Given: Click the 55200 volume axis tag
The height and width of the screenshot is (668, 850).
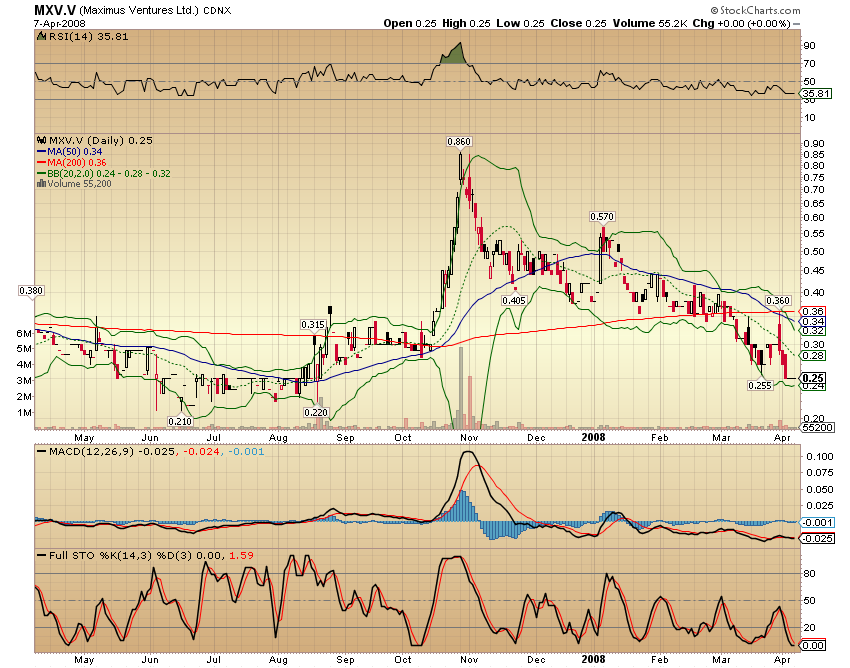Looking at the screenshot, I should [x=817, y=427].
